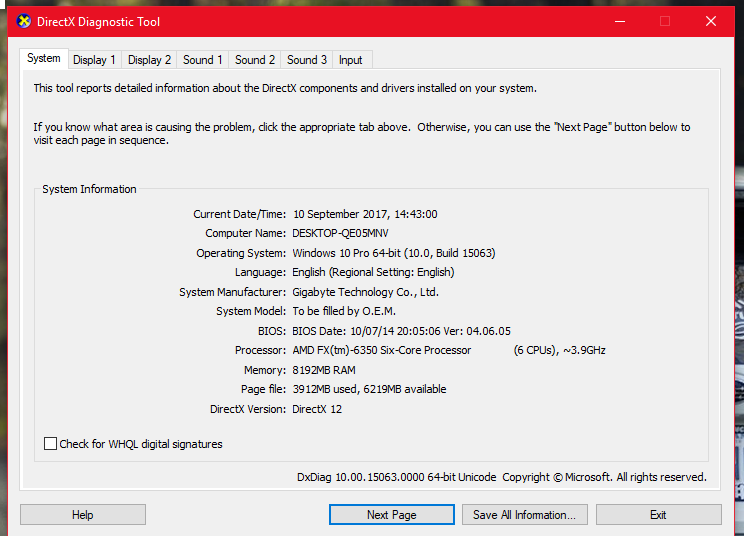Click the English (Regional Setting: English) value

(373, 272)
